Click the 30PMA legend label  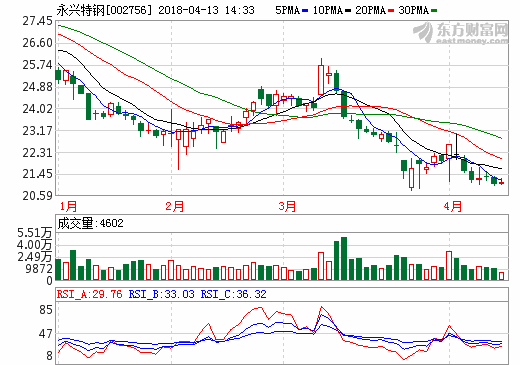(413, 11)
